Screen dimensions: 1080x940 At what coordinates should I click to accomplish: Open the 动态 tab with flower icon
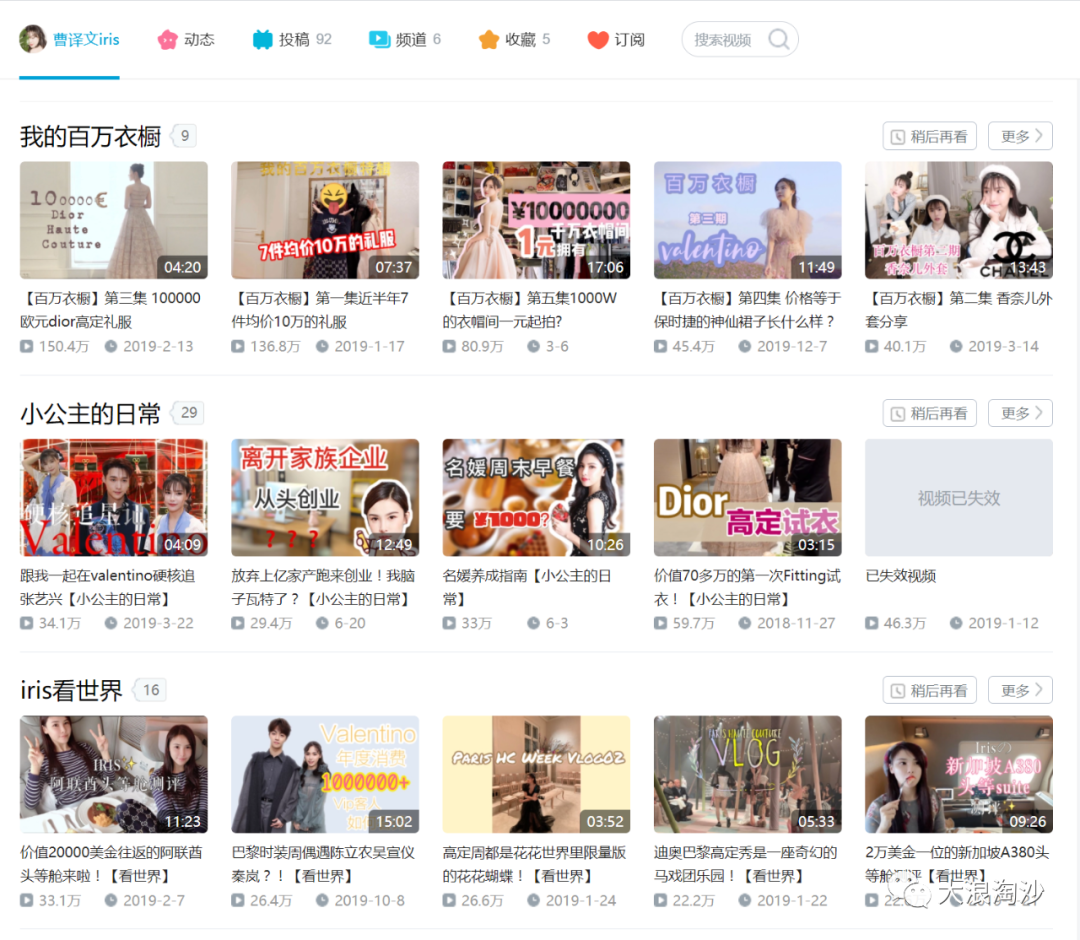click(x=186, y=40)
